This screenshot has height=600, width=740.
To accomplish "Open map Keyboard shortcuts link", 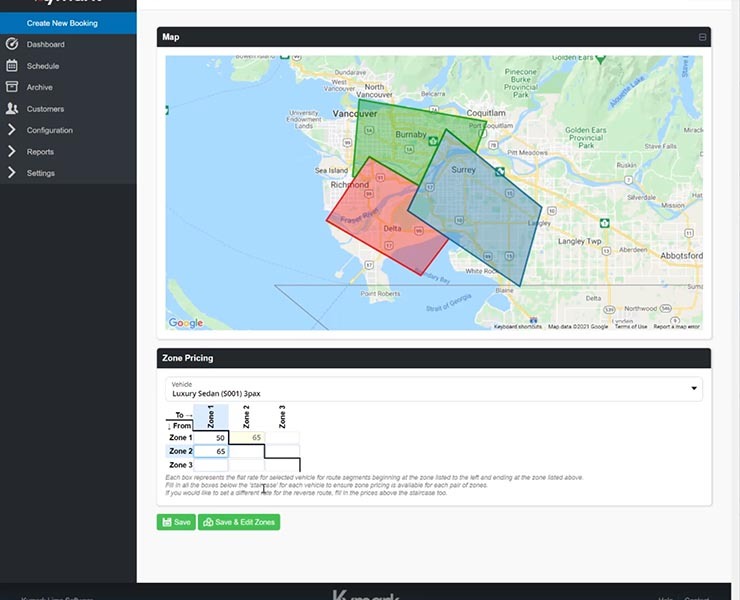I will (x=518, y=326).
